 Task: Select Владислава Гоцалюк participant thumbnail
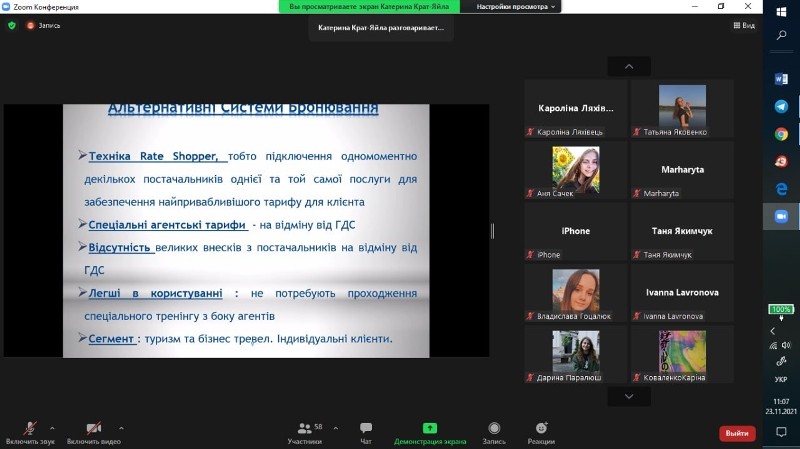click(576, 293)
